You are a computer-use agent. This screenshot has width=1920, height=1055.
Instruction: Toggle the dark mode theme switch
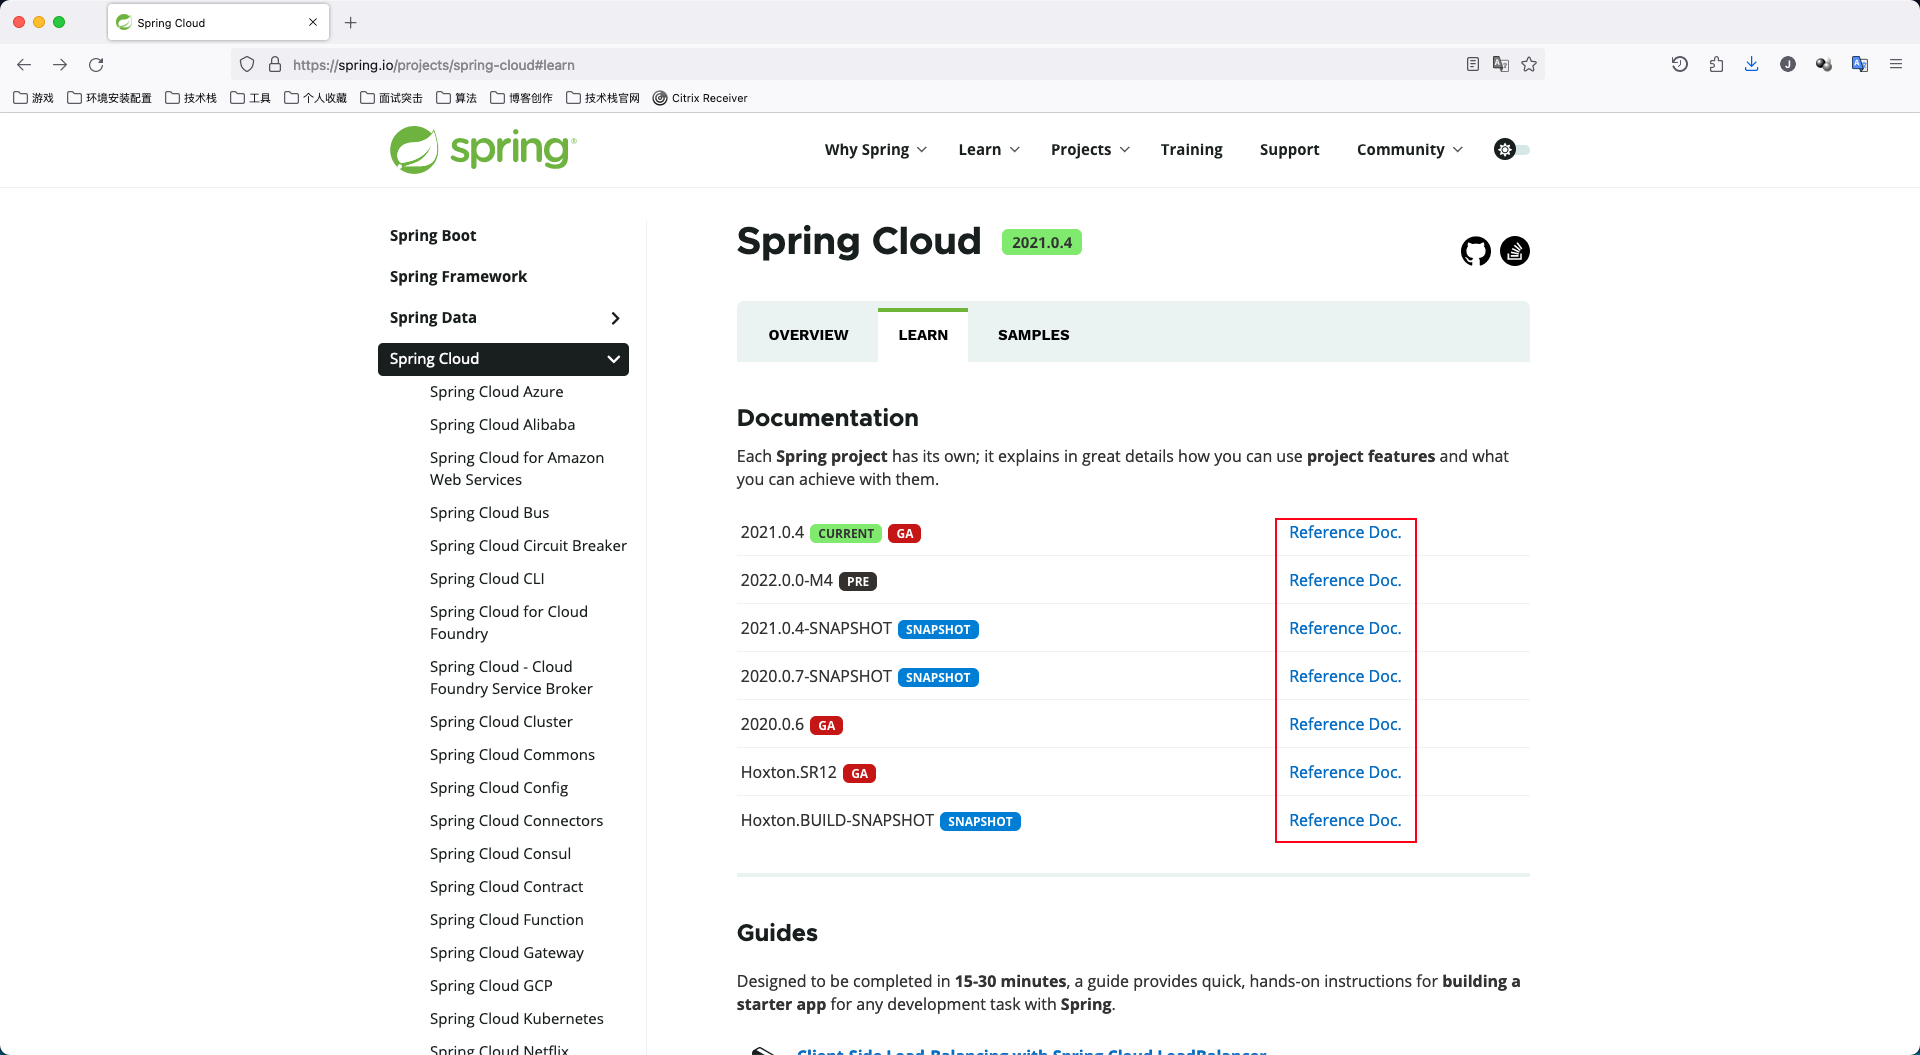tap(1511, 149)
